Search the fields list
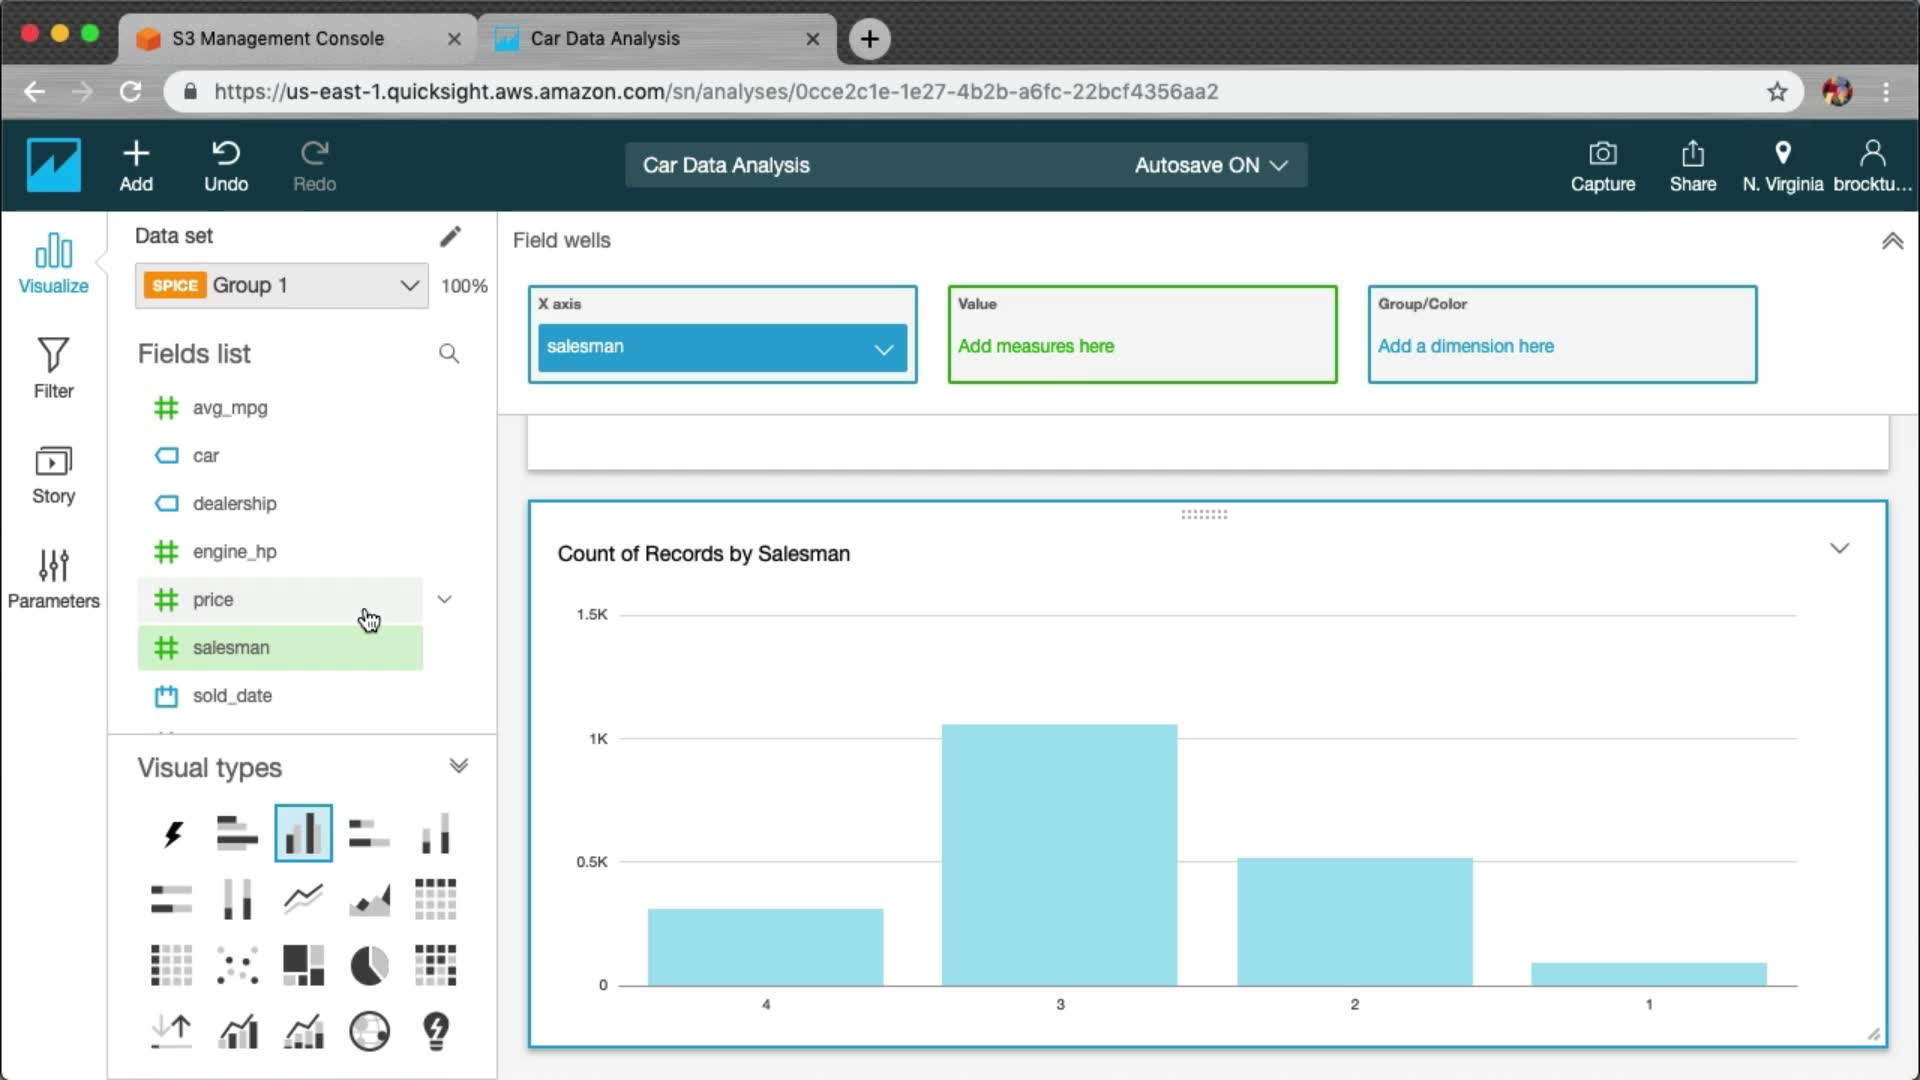This screenshot has width=1920, height=1080. (x=449, y=354)
